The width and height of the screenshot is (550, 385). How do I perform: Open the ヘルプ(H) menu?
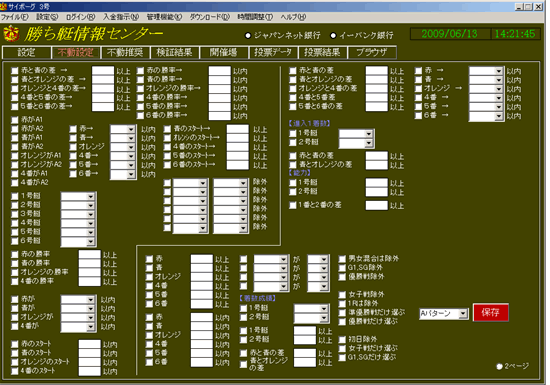tap(293, 17)
